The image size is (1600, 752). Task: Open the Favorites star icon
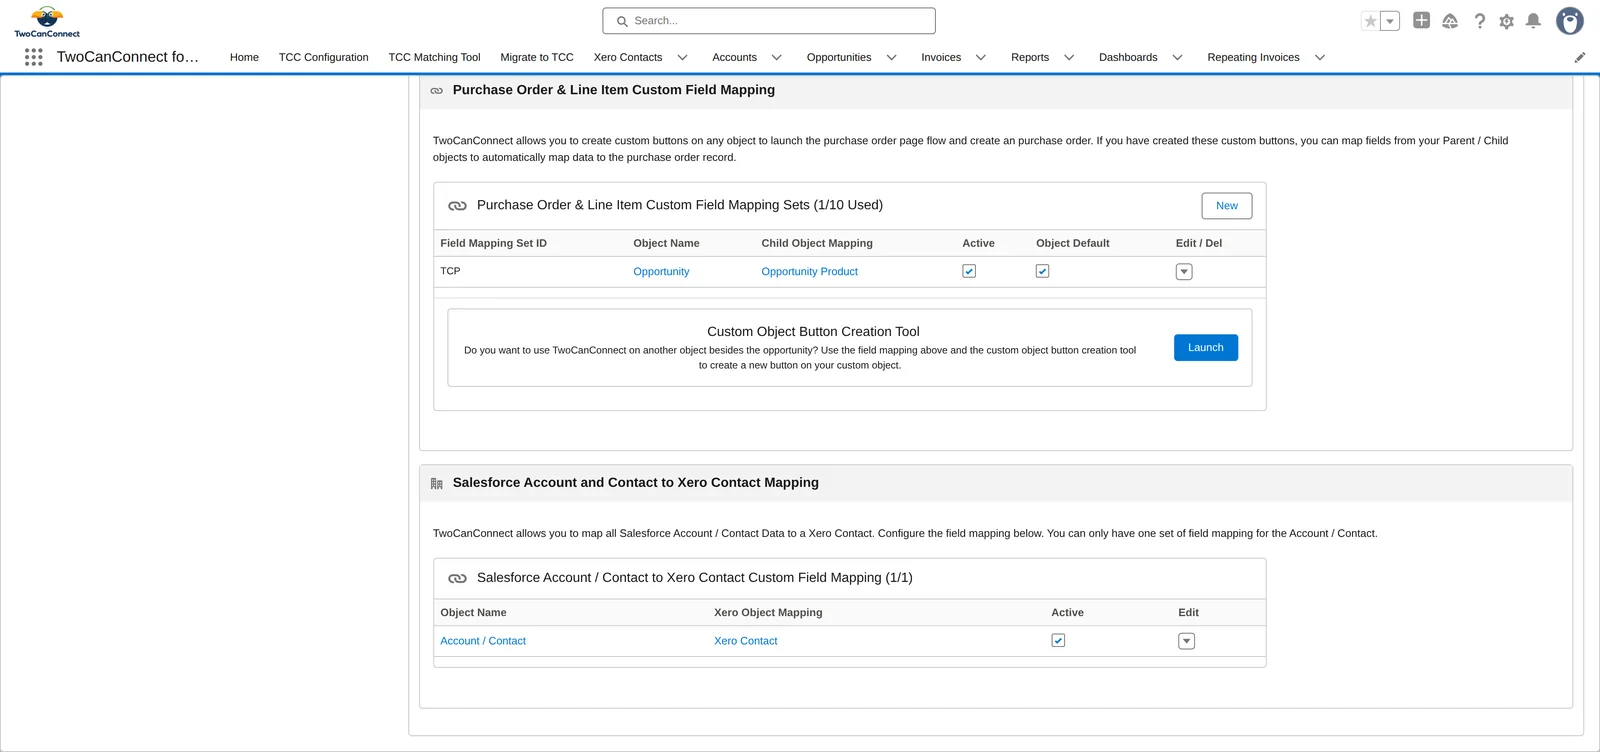click(1371, 21)
